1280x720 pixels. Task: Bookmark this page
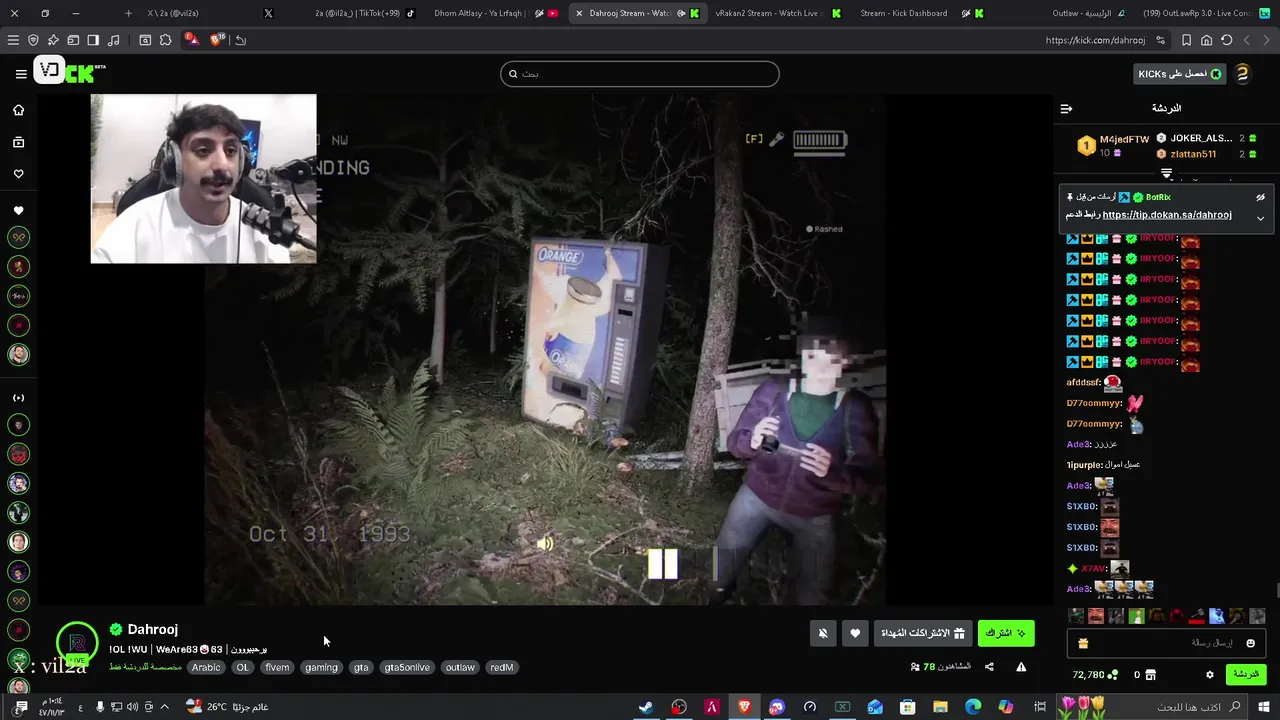[x=1186, y=40]
